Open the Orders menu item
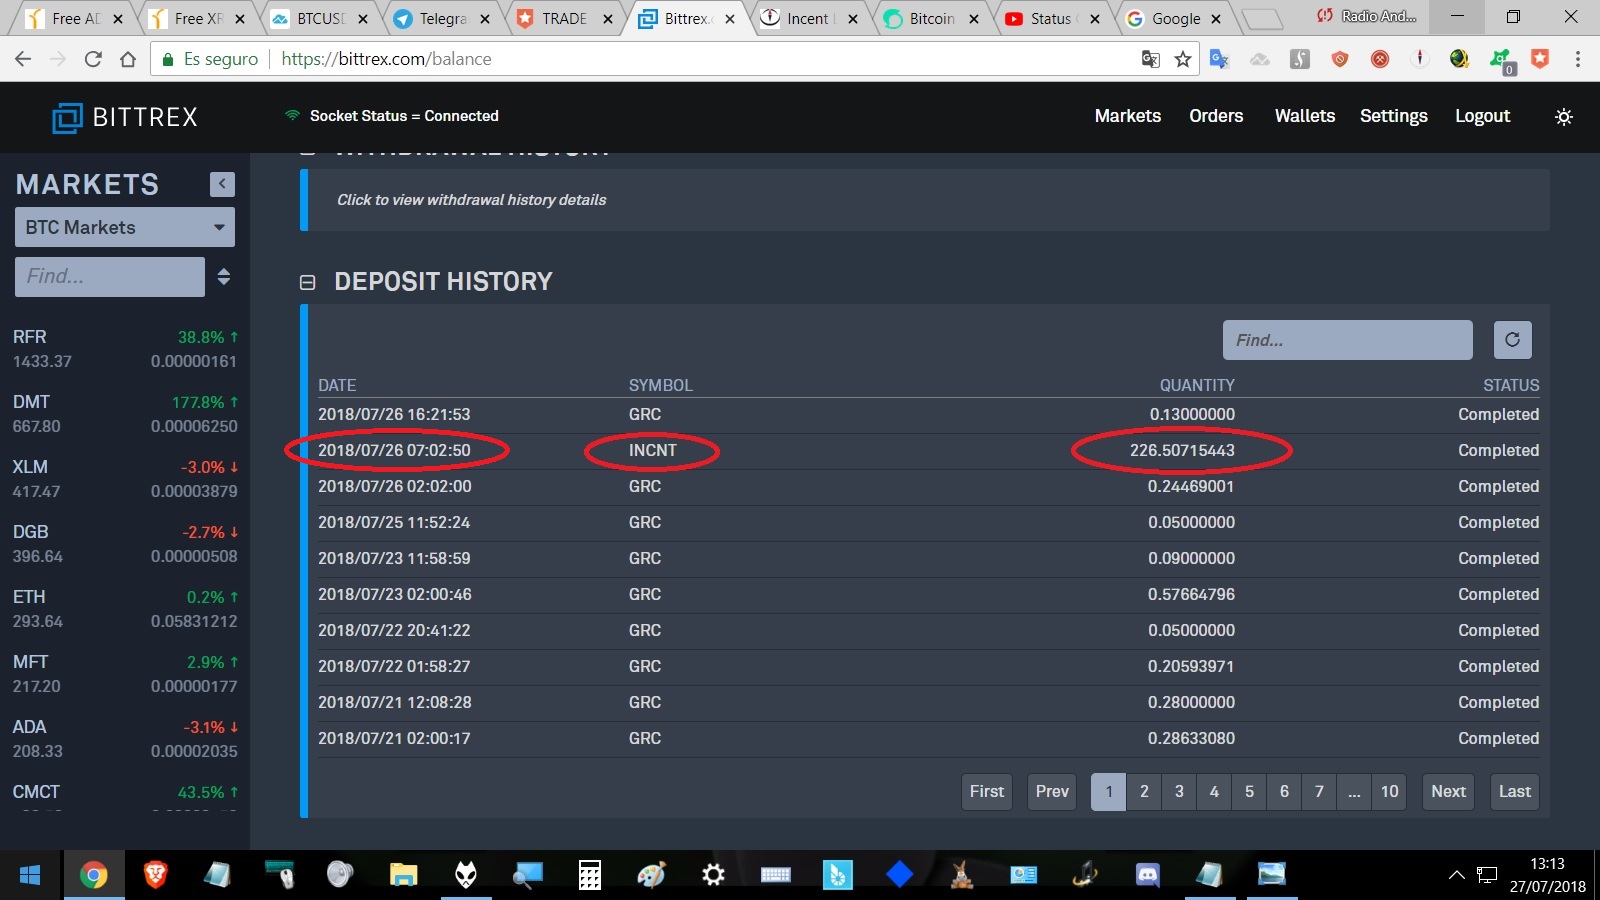Viewport: 1600px width, 900px height. [x=1216, y=116]
